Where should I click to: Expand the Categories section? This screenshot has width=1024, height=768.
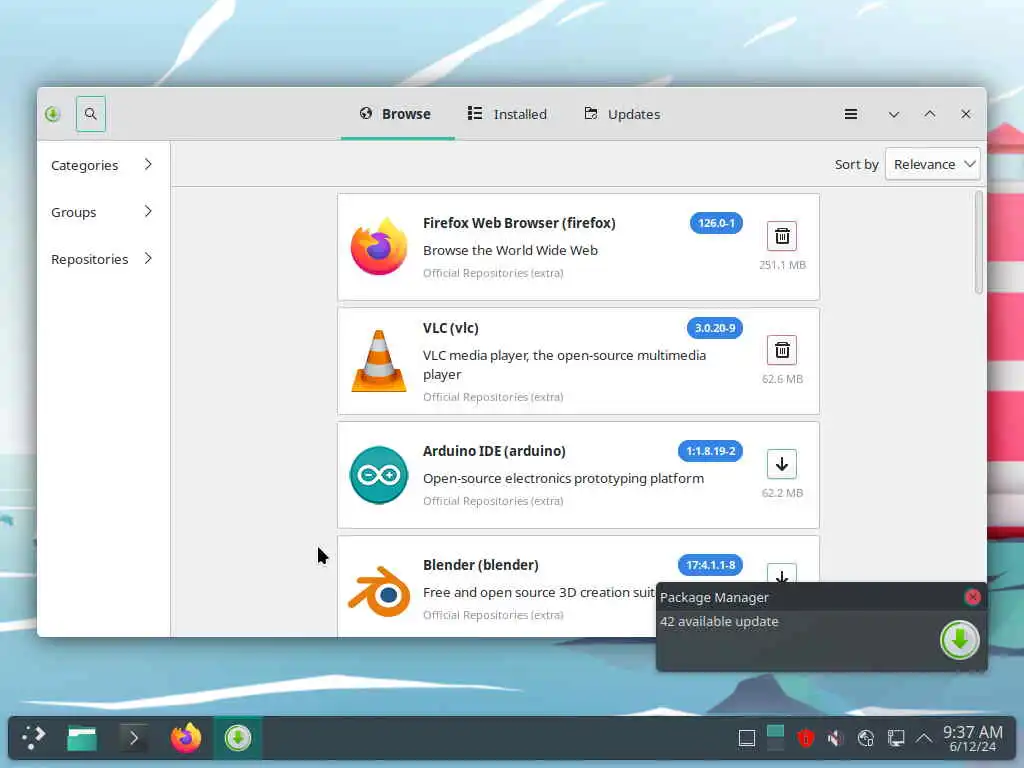pos(103,165)
